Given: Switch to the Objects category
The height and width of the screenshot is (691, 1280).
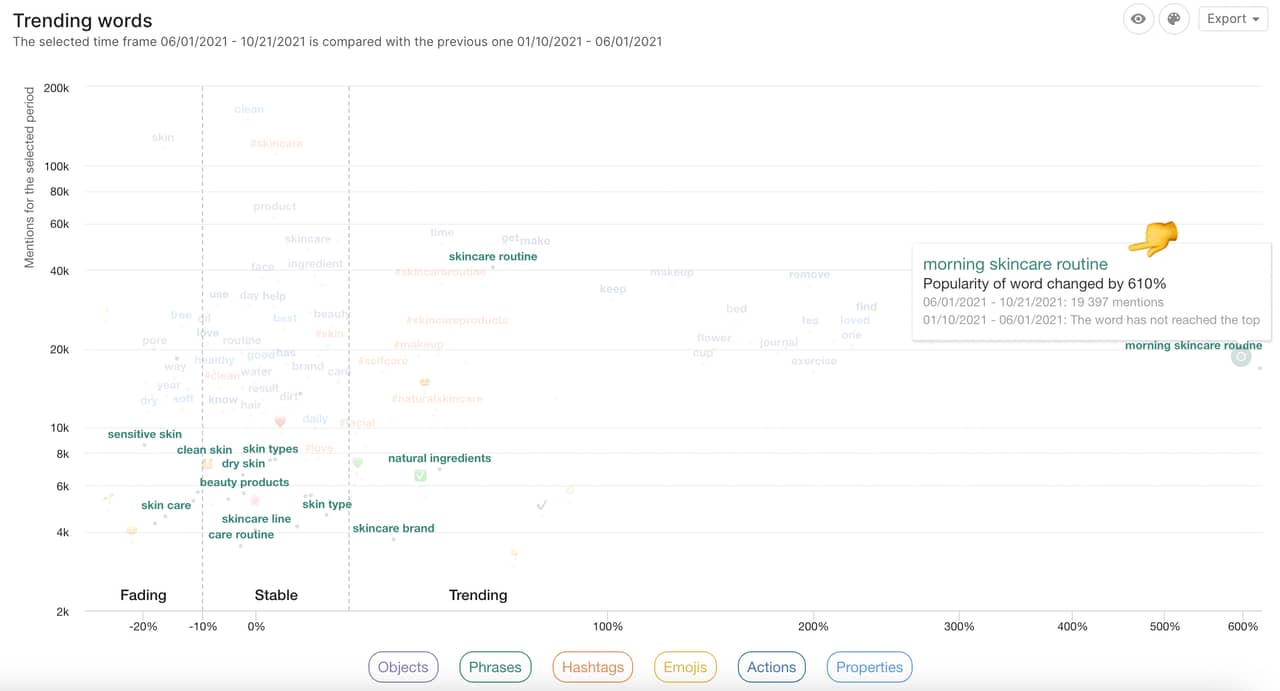Looking at the screenshot, I should pyautogui.click(x=403, y=667).
